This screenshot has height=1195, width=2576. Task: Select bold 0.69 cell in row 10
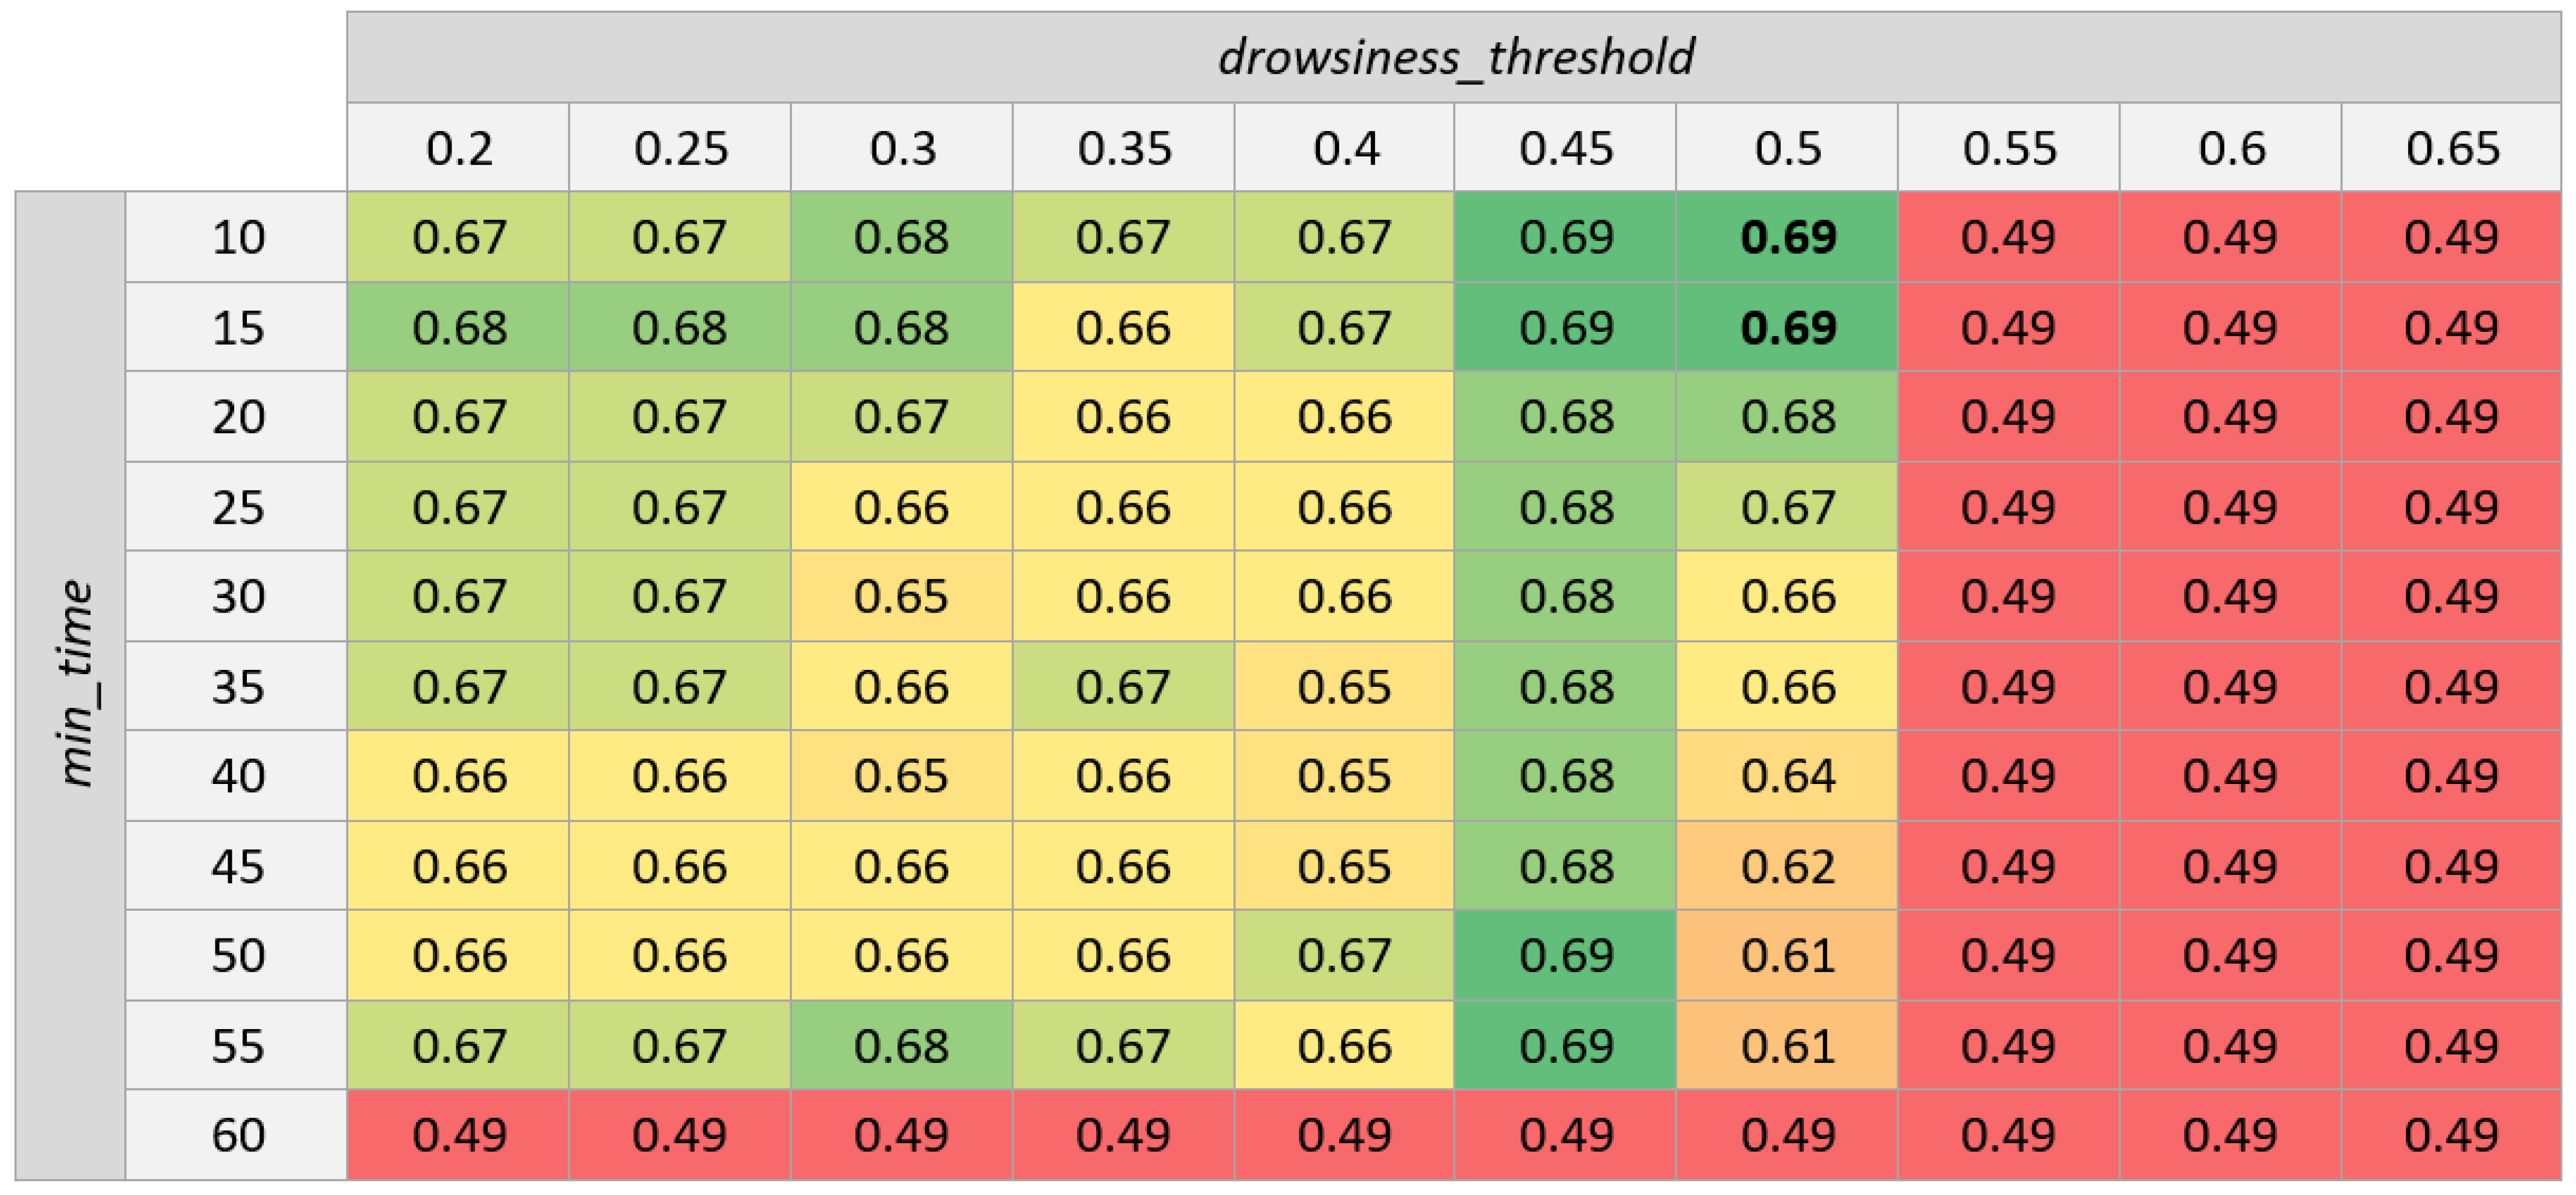pyautogui.click(x=1787, y=237)
